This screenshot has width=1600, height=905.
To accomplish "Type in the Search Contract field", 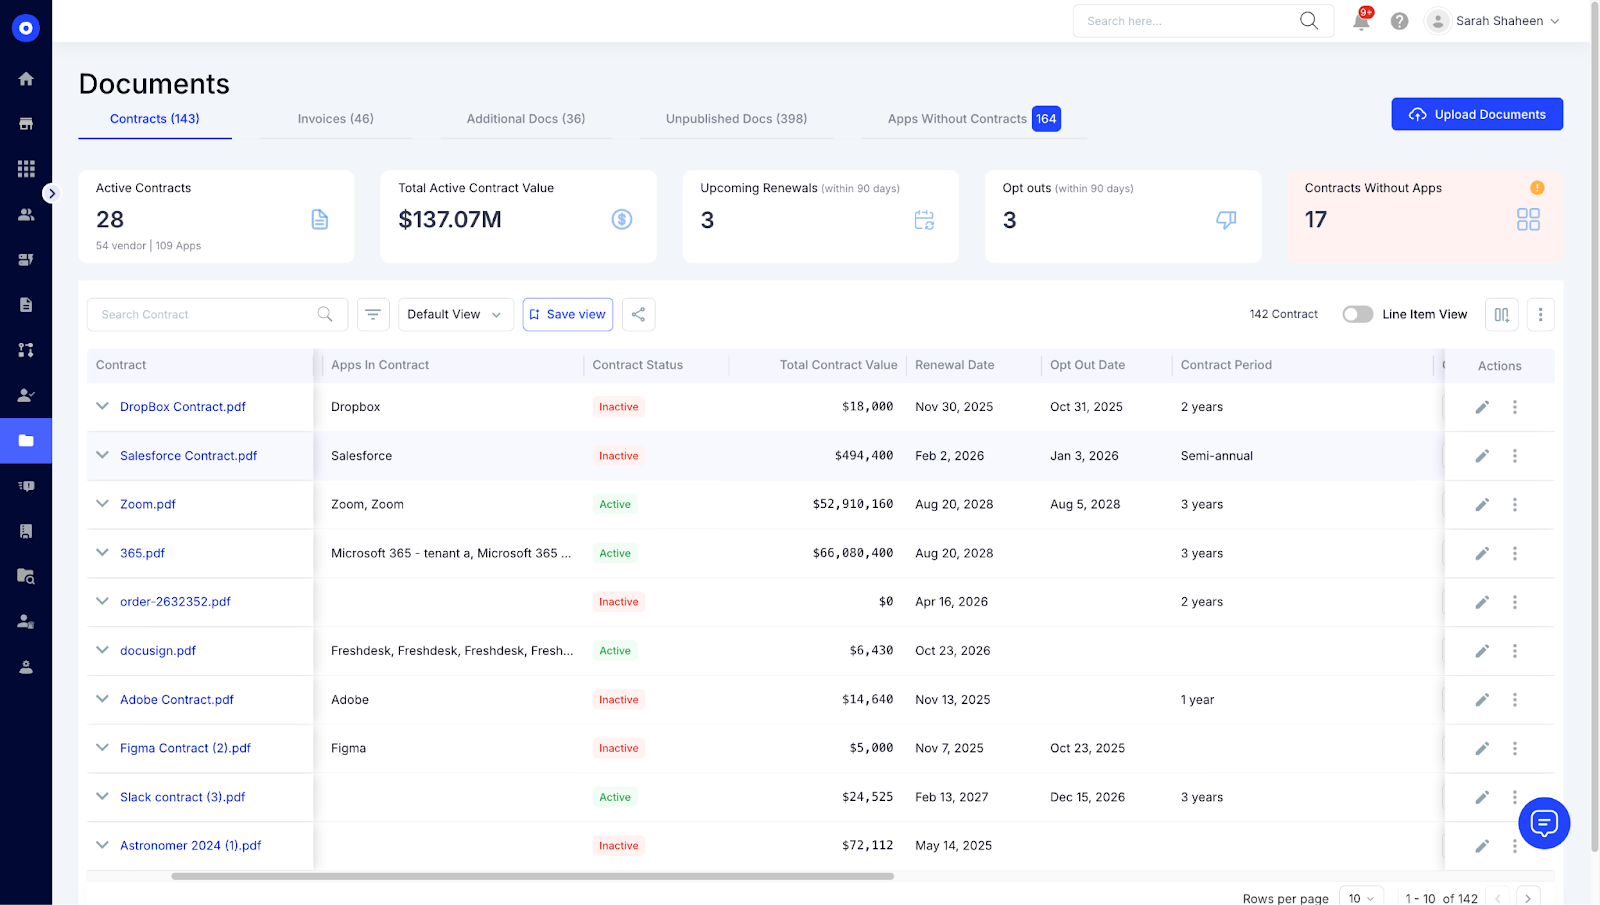I will [200, 314].
